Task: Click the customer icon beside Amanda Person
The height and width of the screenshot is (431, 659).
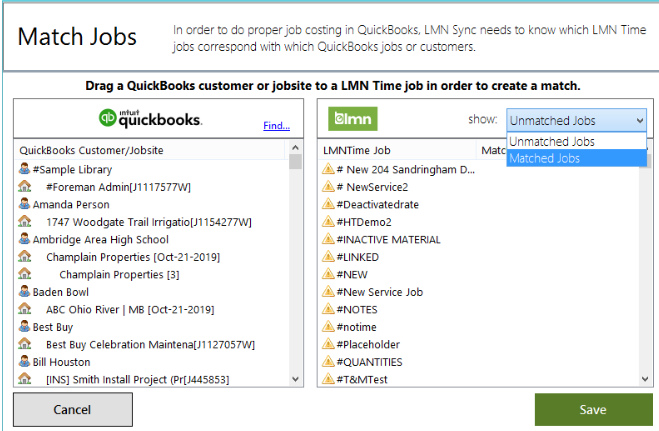Action: (x=24, y=204)
